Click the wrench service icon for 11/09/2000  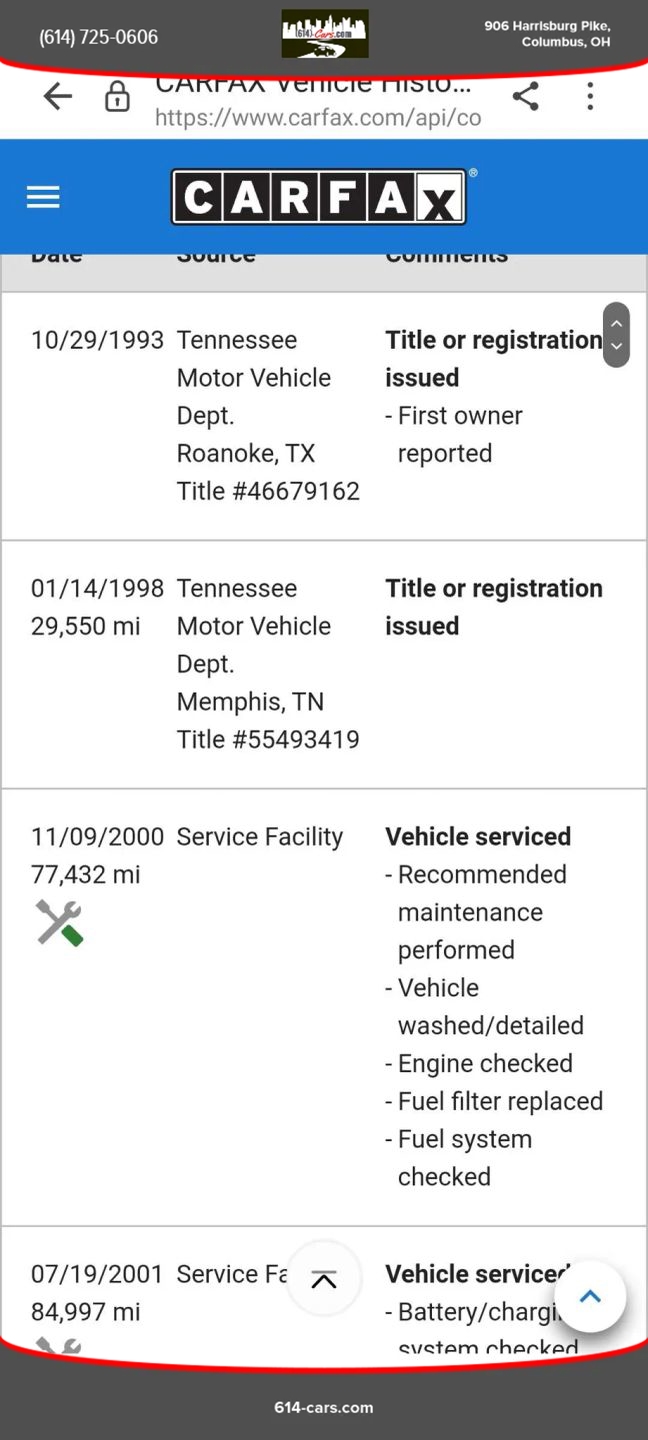point(59,922)
